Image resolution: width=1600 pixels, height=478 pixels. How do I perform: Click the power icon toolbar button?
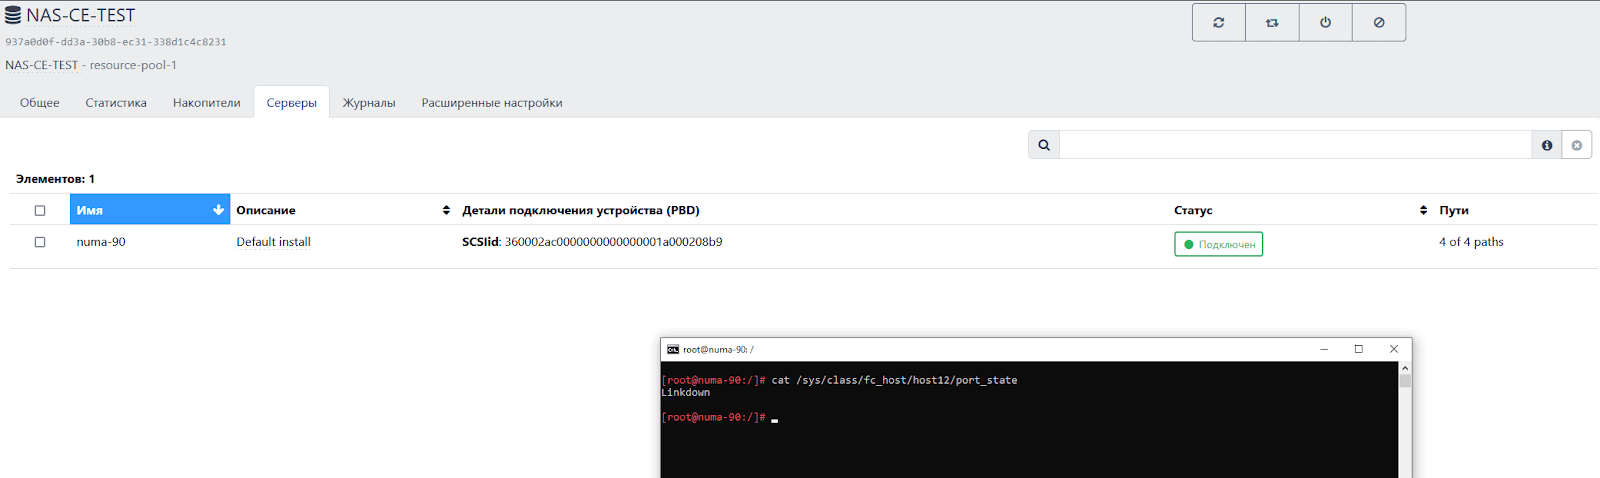[1325, 22]
